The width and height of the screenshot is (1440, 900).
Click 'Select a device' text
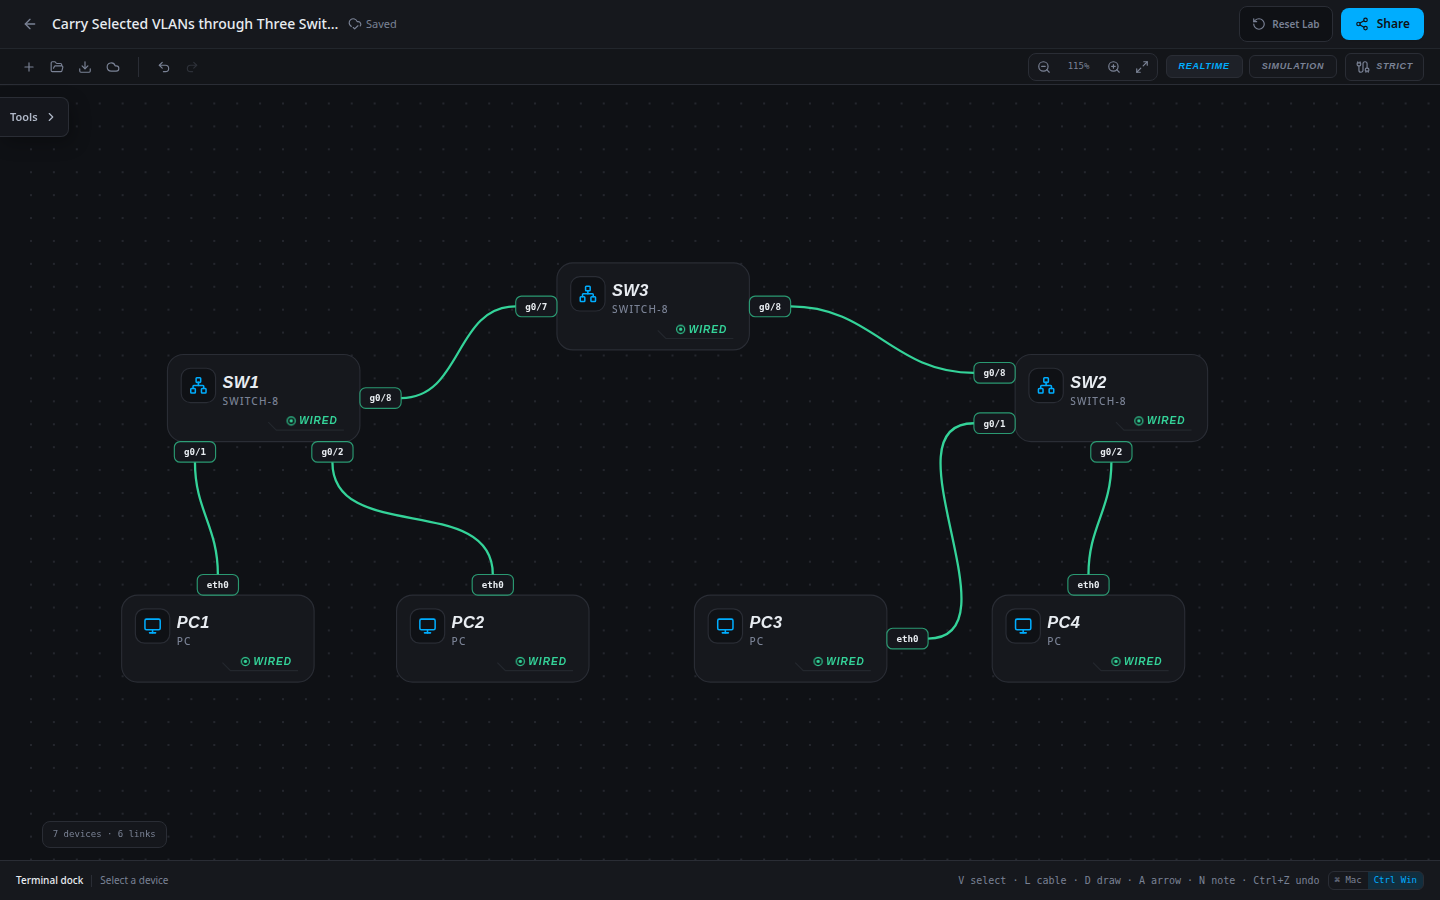point(134,880)
